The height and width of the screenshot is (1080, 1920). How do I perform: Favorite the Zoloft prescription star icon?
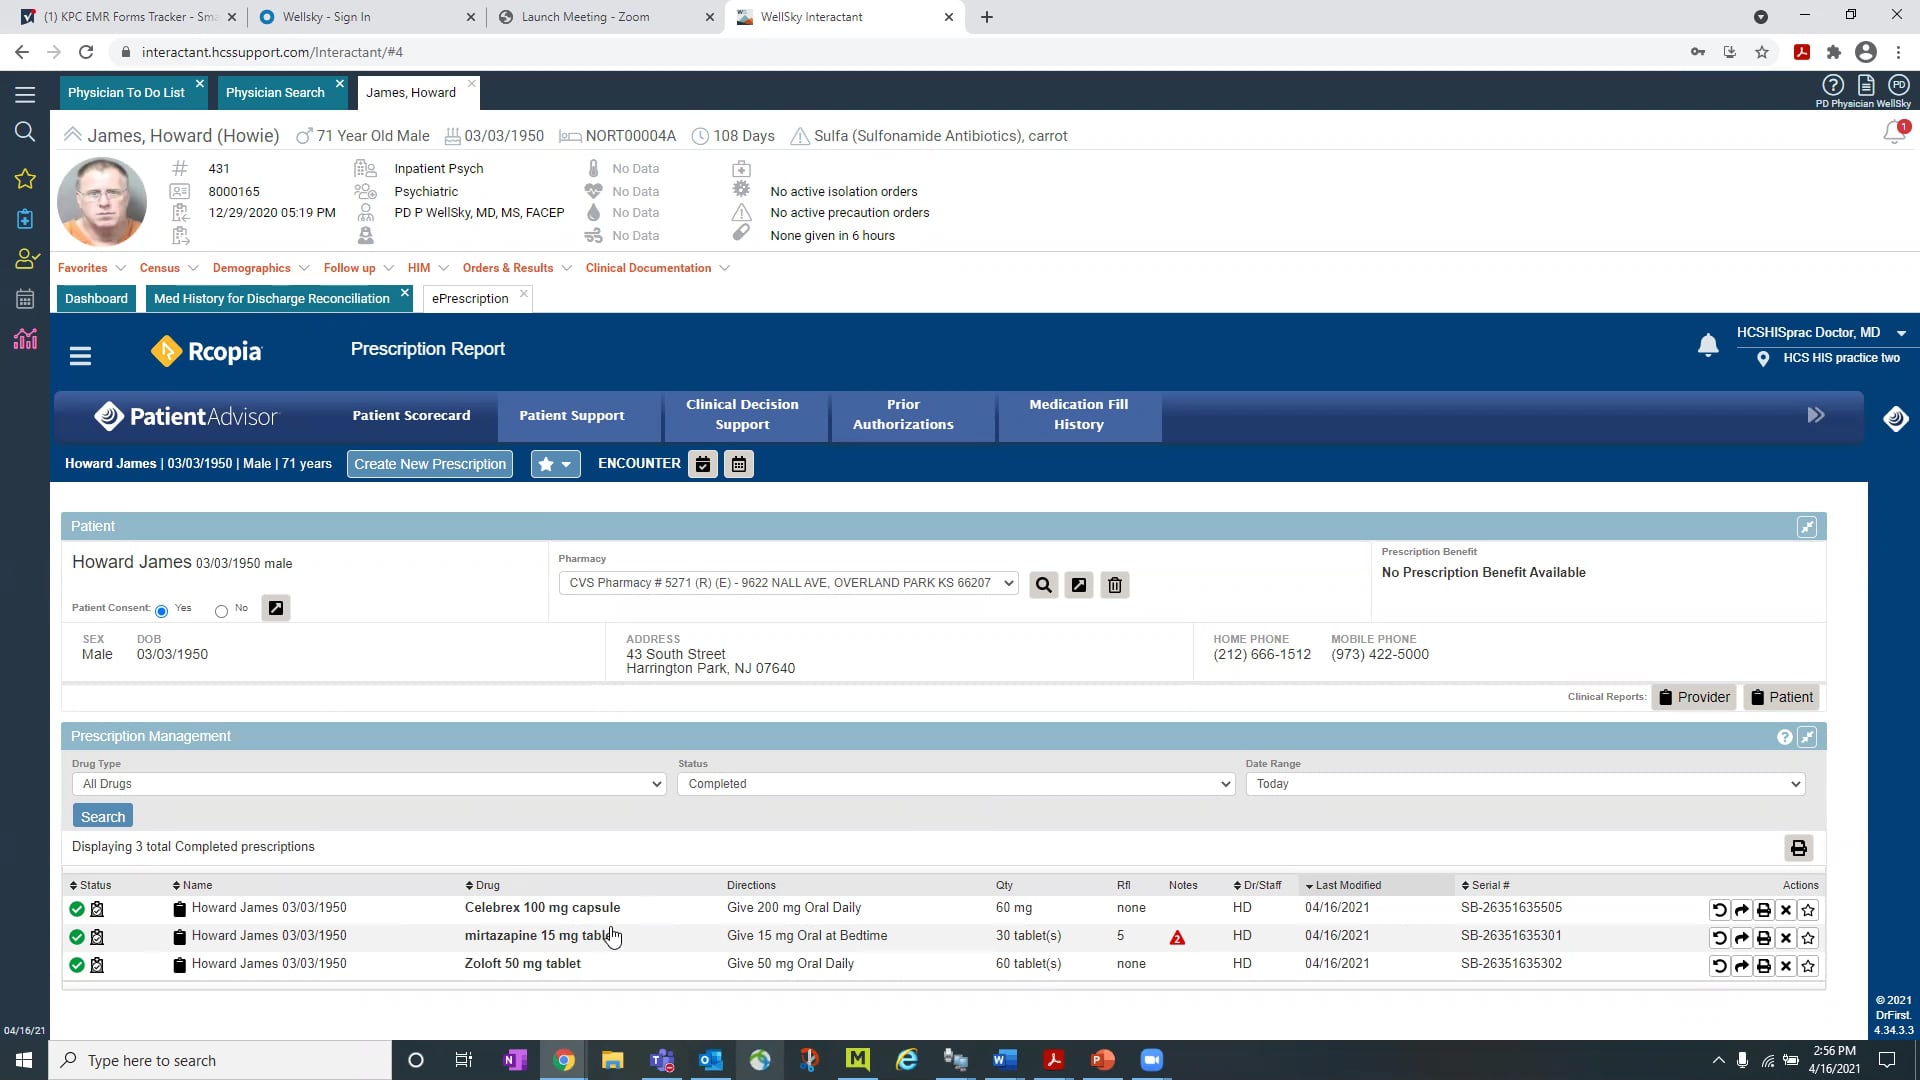point(1808,966)
